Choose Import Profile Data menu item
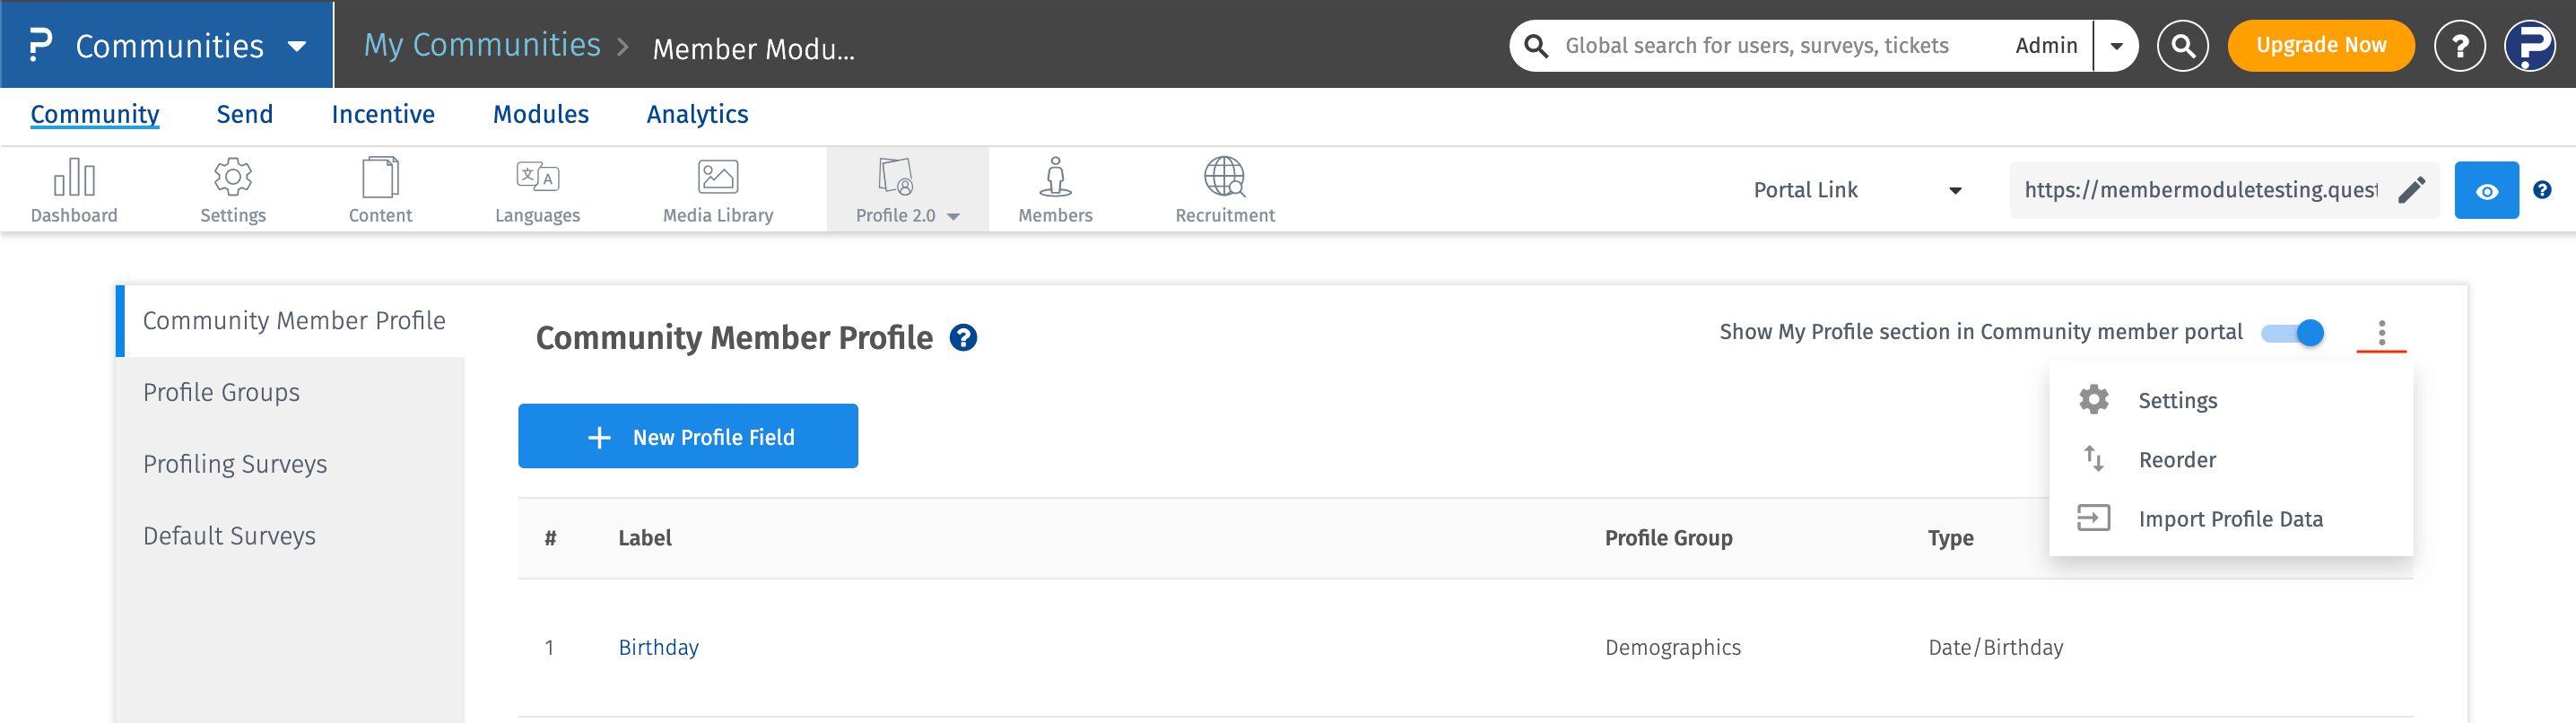 click(x=2230, y=519)
